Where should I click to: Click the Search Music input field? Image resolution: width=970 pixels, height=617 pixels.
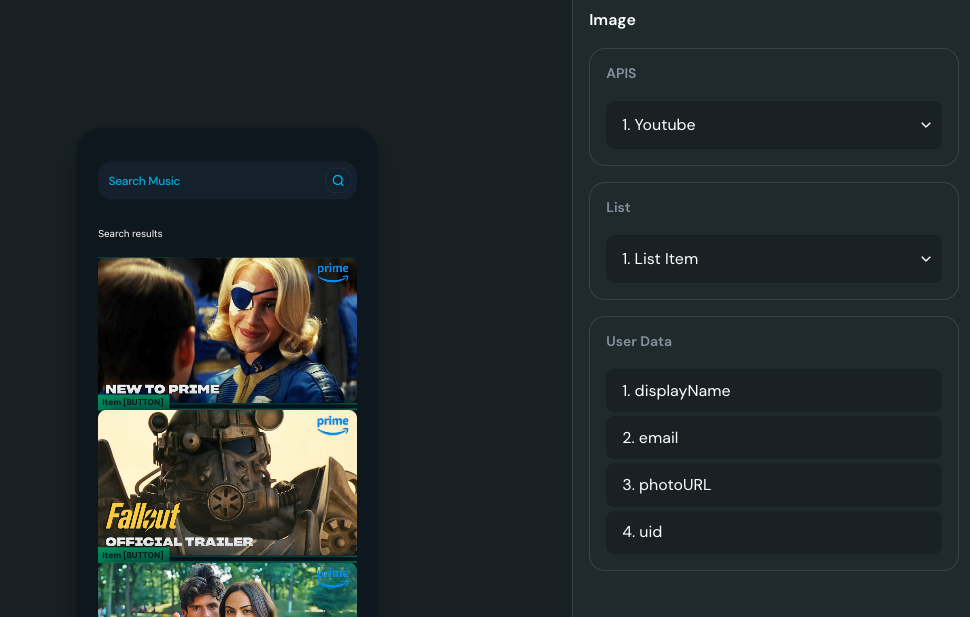pos(227,181)
